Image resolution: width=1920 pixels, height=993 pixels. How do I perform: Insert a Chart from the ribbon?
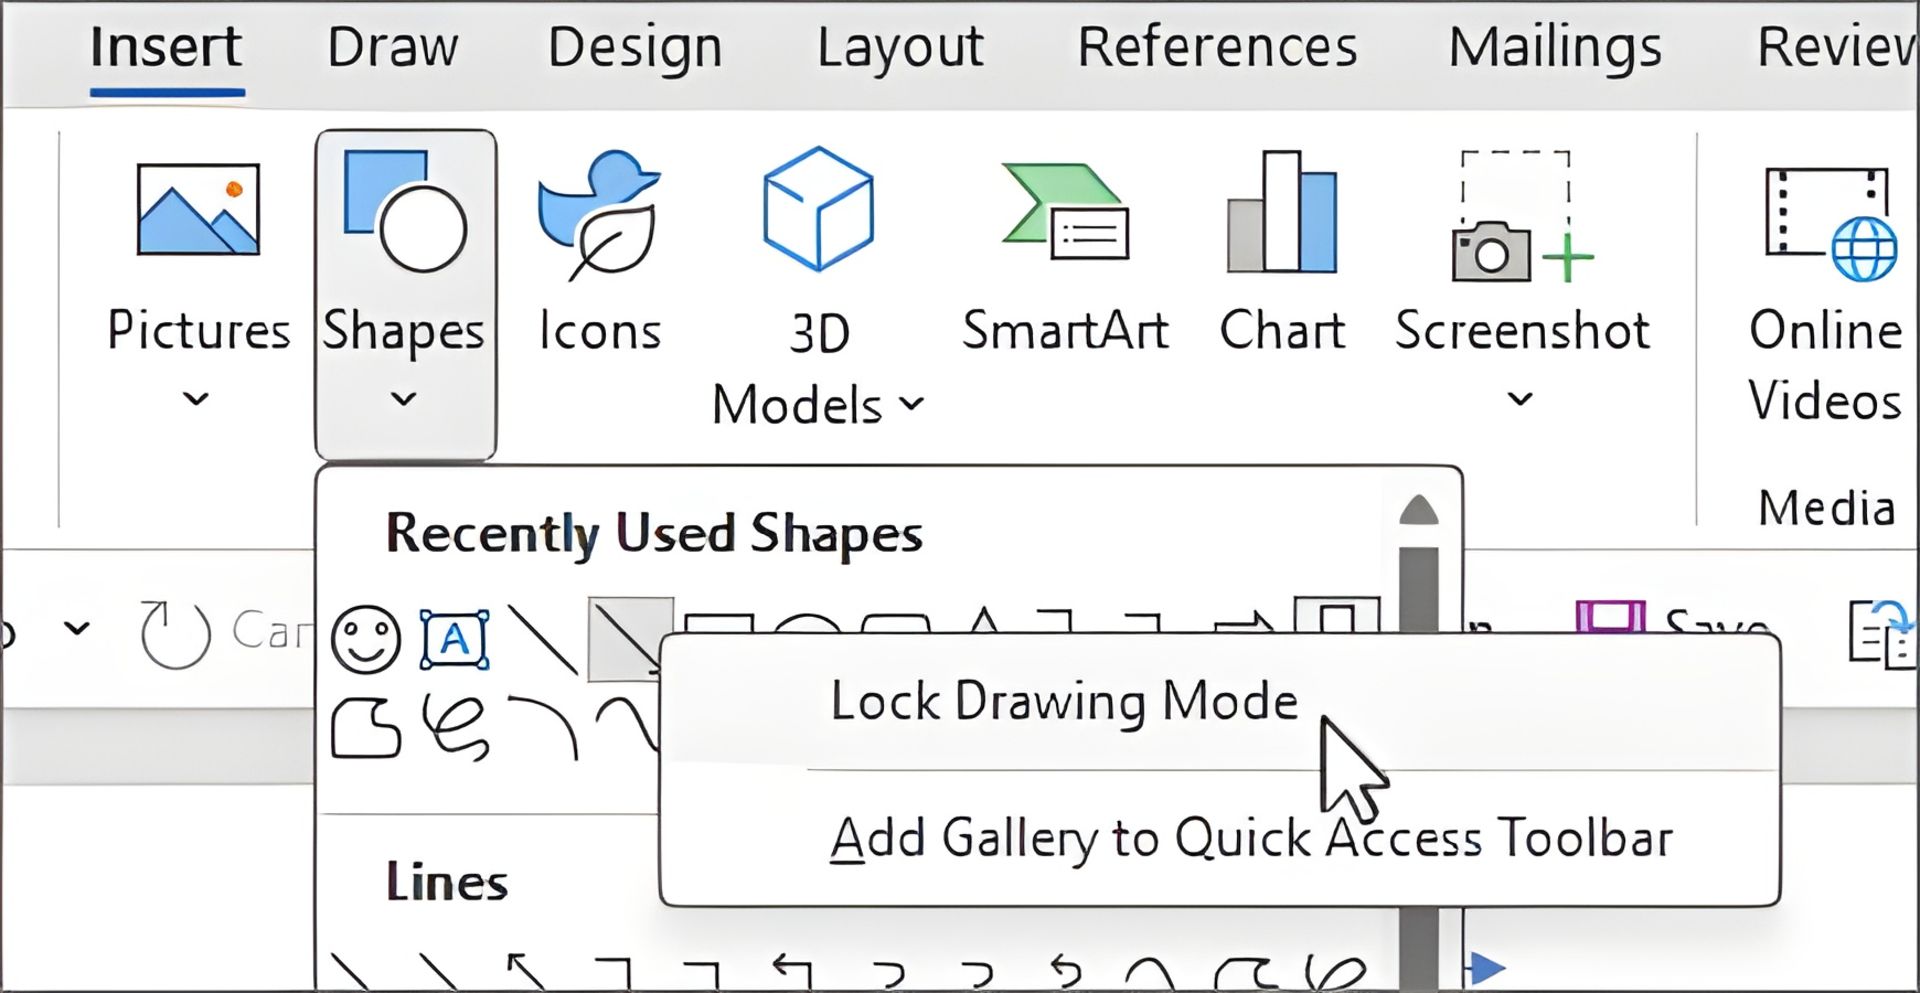[x=1282, y=212]
